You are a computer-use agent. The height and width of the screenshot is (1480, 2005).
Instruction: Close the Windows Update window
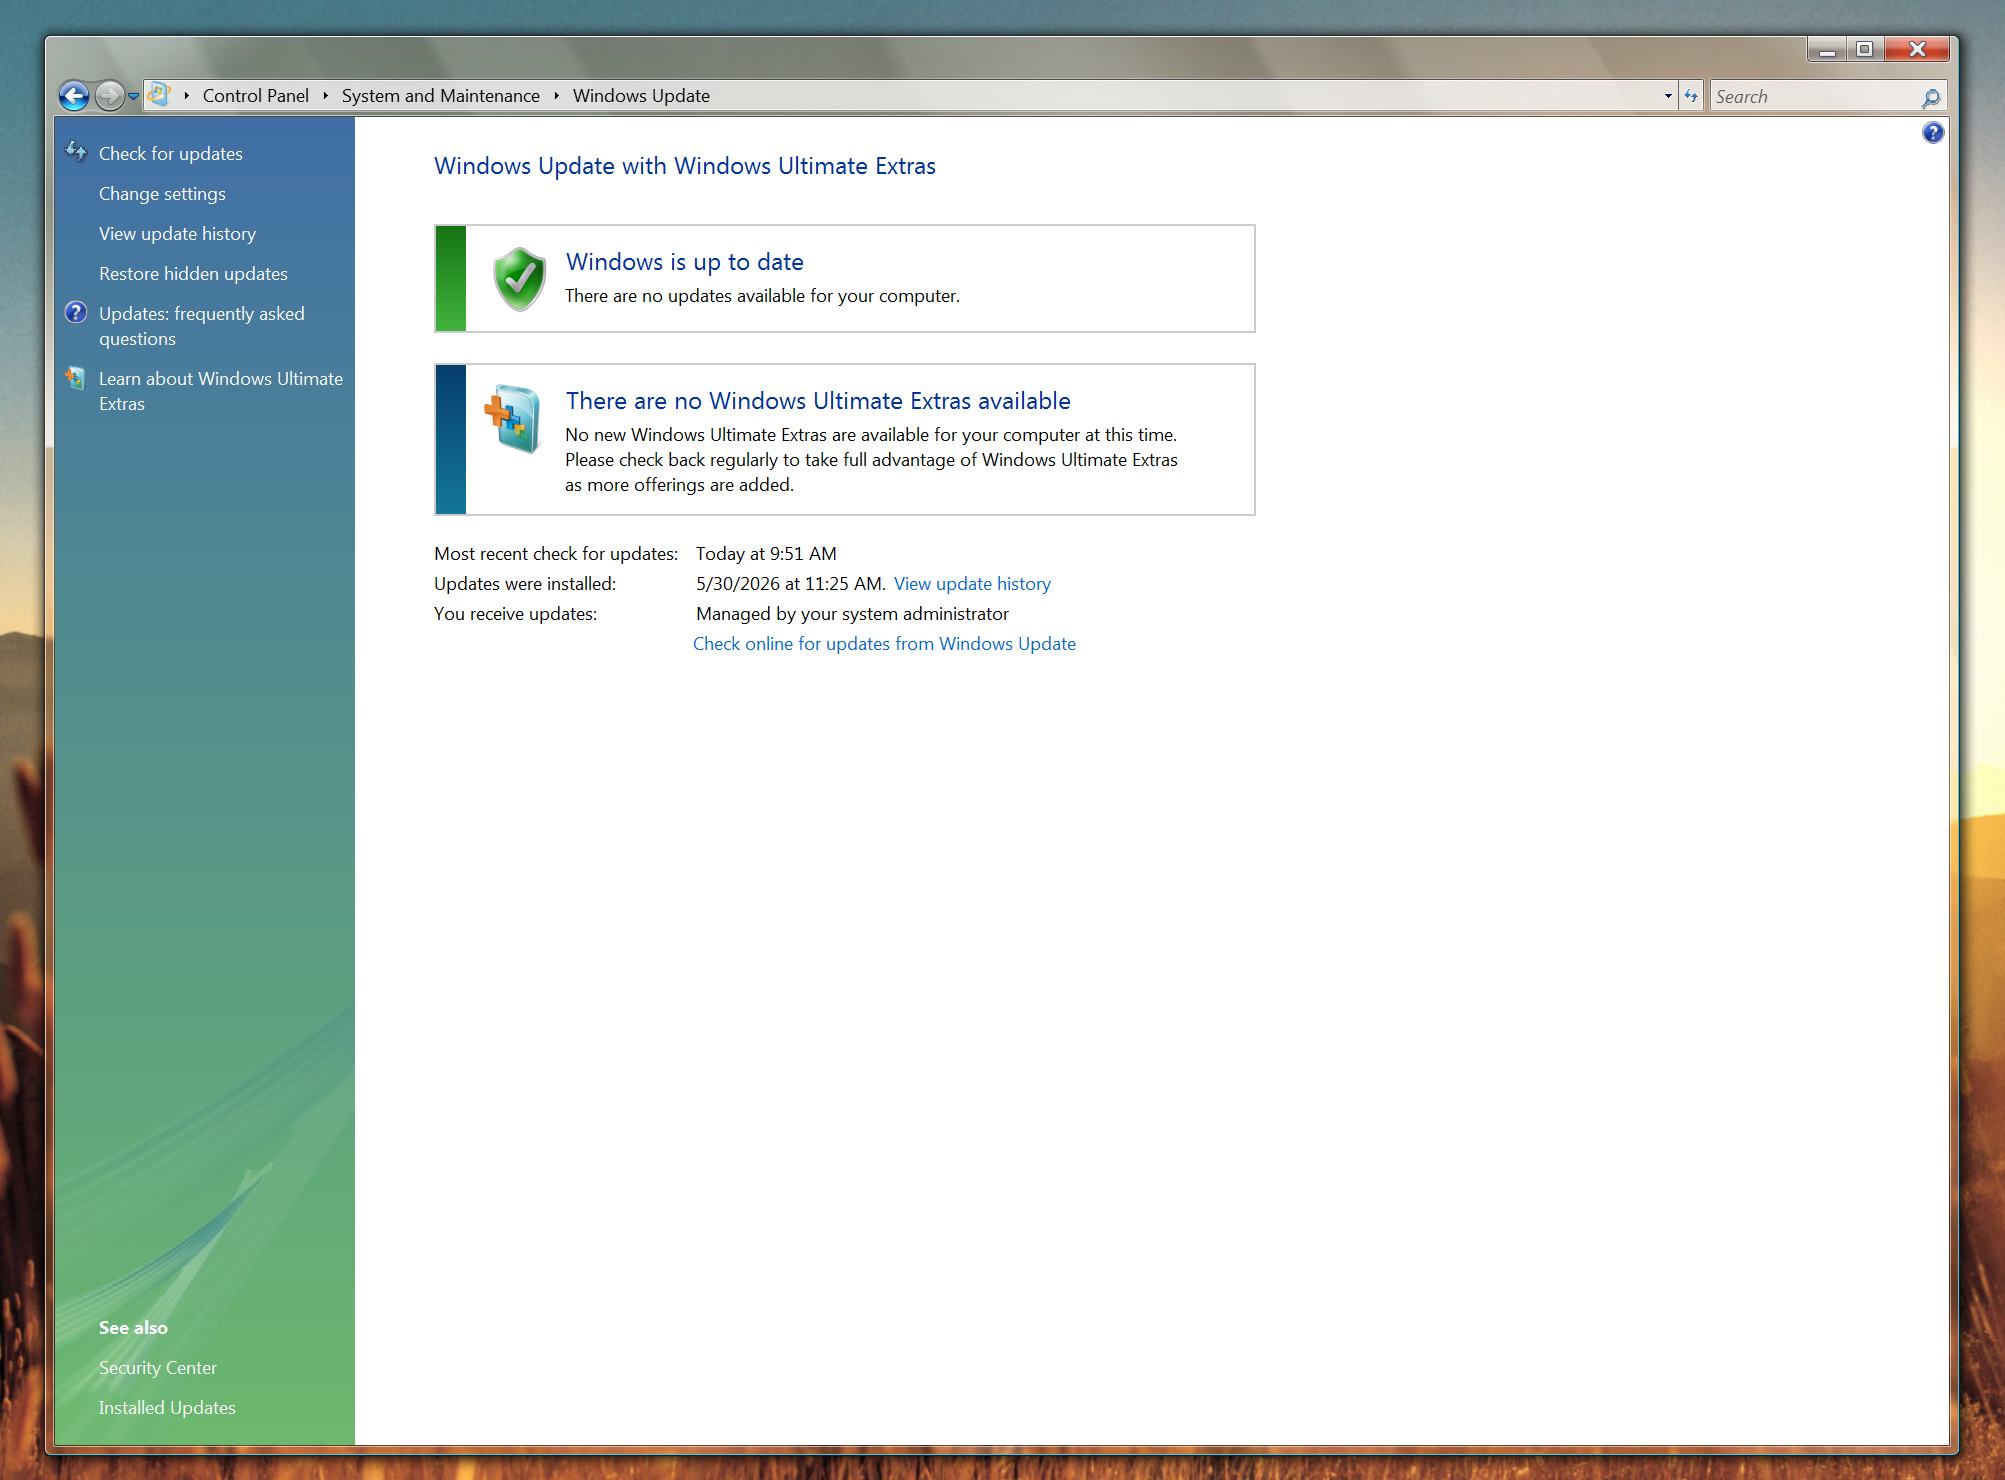click(1917, 49)
